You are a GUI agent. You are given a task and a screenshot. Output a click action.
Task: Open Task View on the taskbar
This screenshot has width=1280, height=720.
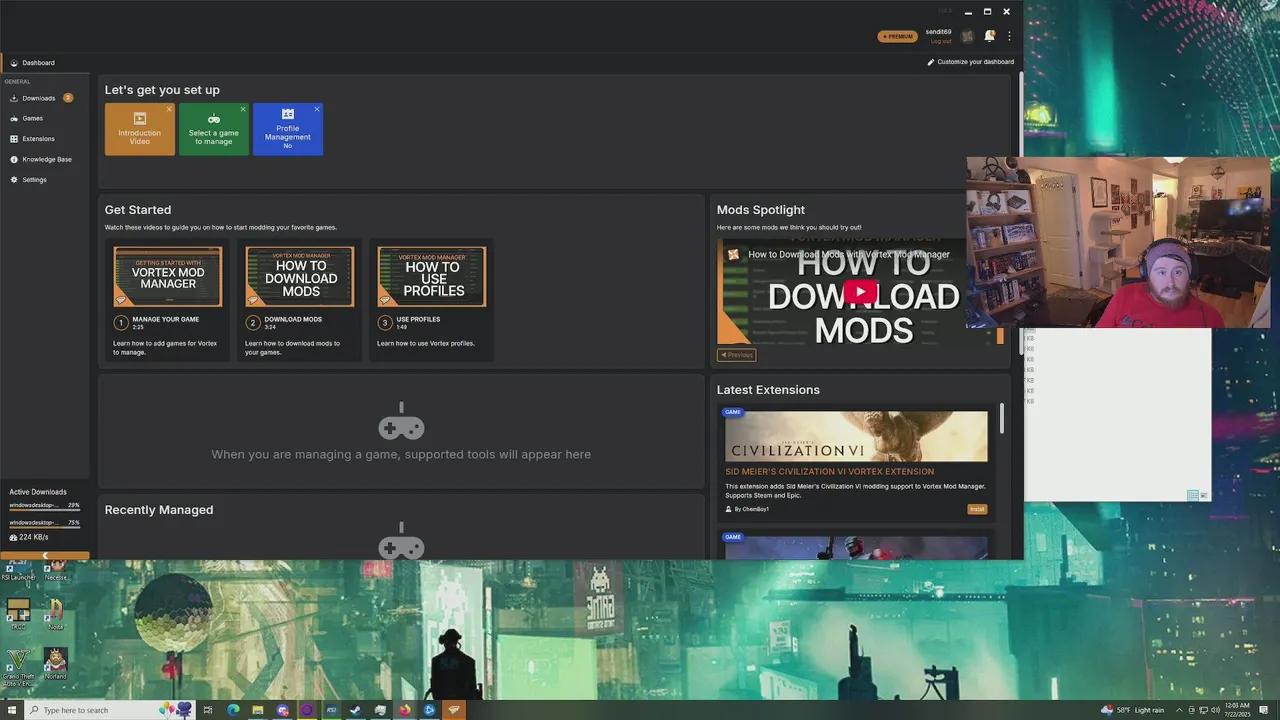(x=208, y=710)
